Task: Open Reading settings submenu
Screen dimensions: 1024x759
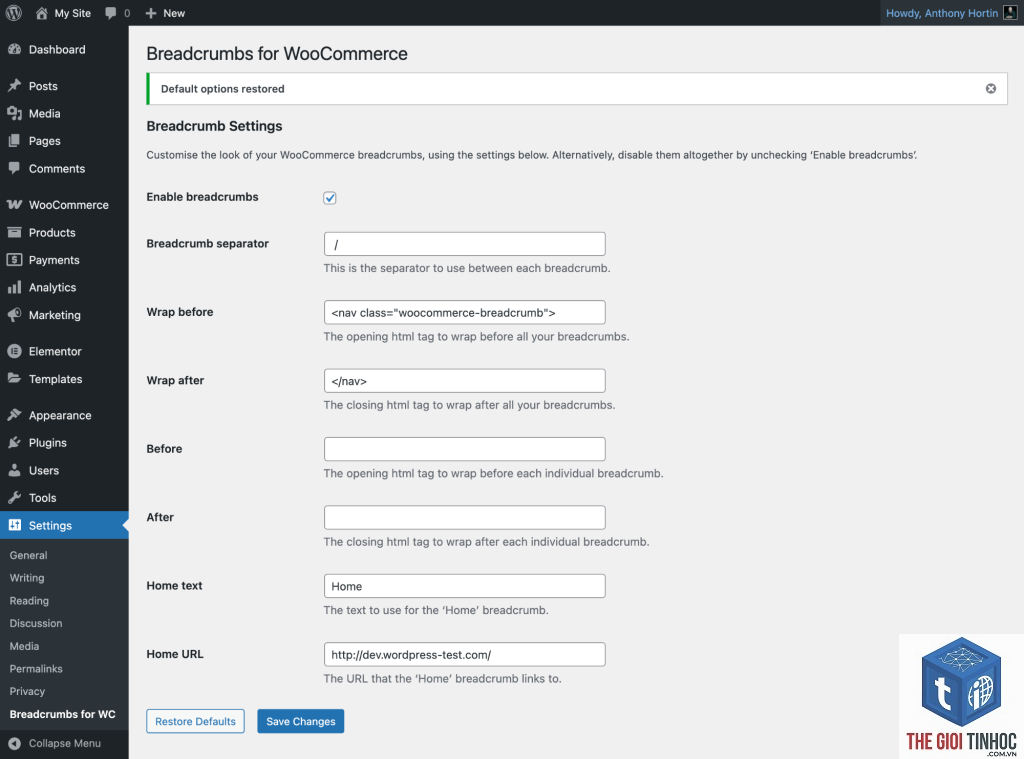Action: coord(29,601)
